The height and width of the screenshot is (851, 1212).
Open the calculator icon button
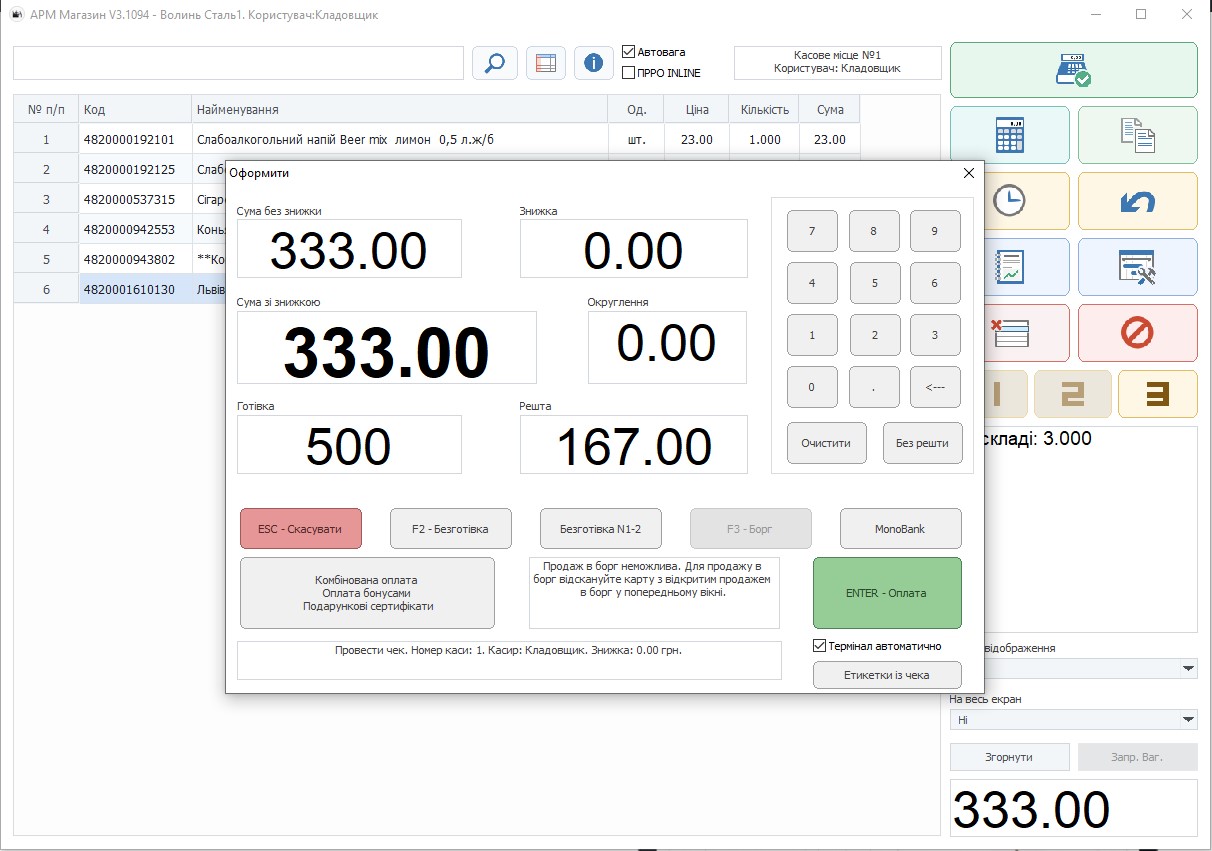click(x=1009, y=135)
